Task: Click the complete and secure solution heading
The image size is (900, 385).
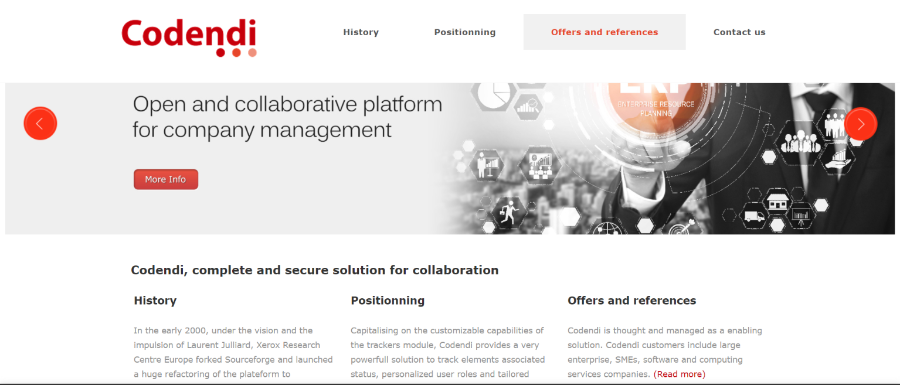Action: [315, 270]
